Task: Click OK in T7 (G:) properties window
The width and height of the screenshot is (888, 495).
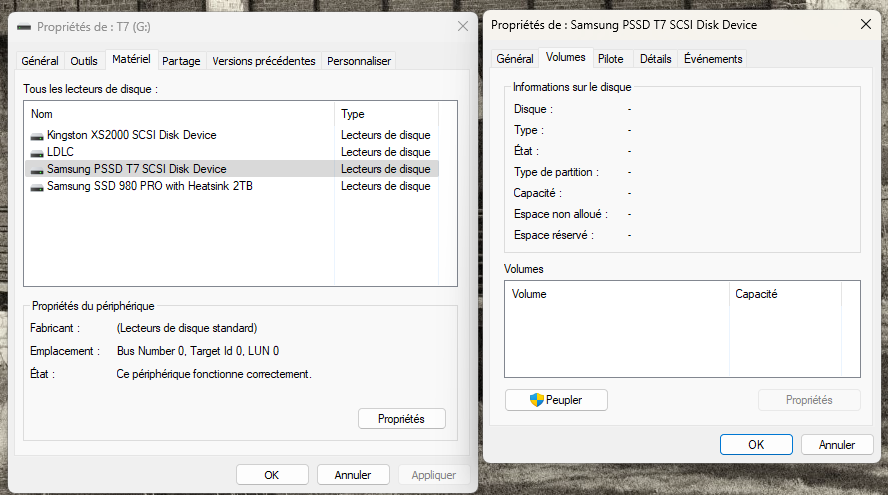Action: [272, 475]
